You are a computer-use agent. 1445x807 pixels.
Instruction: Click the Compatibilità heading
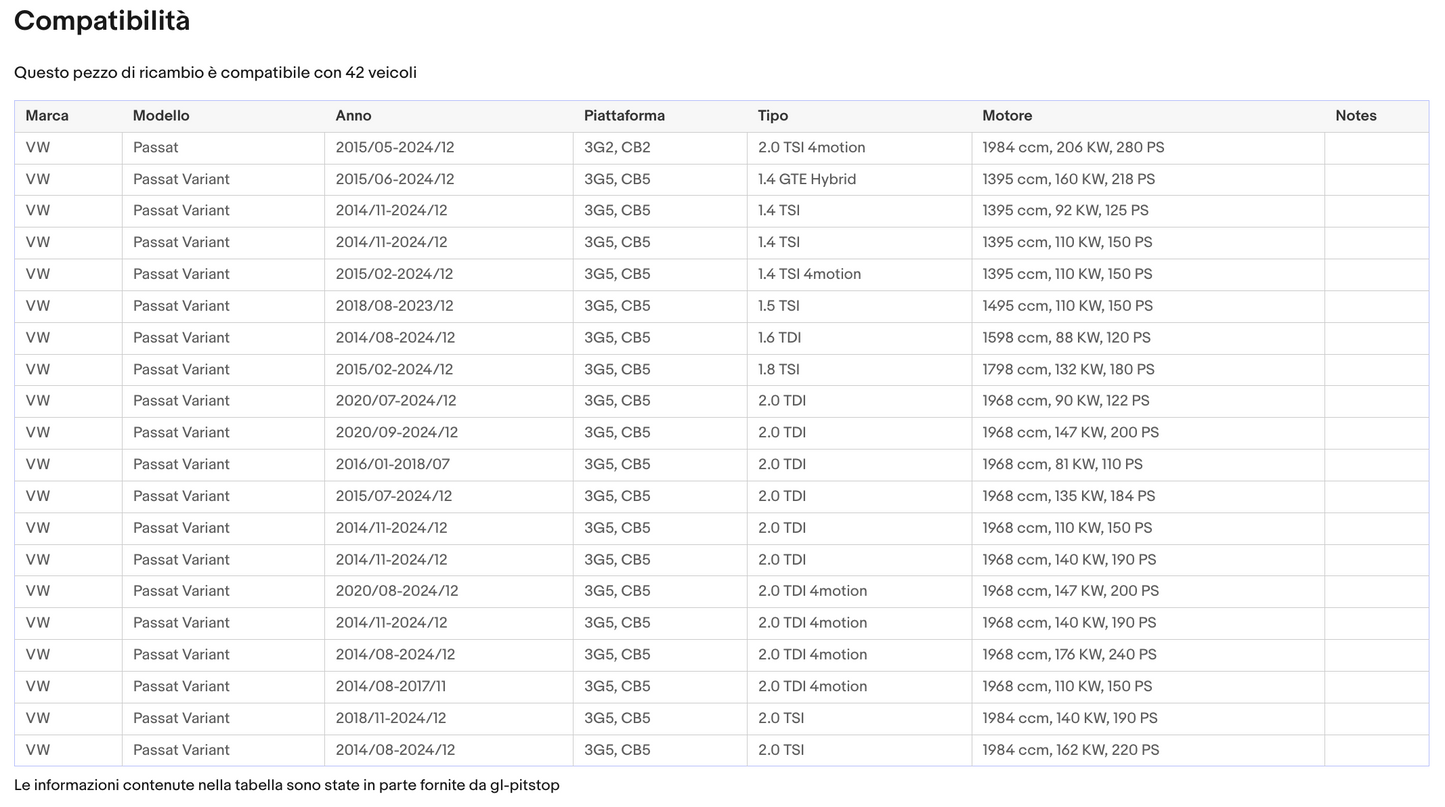102,21
